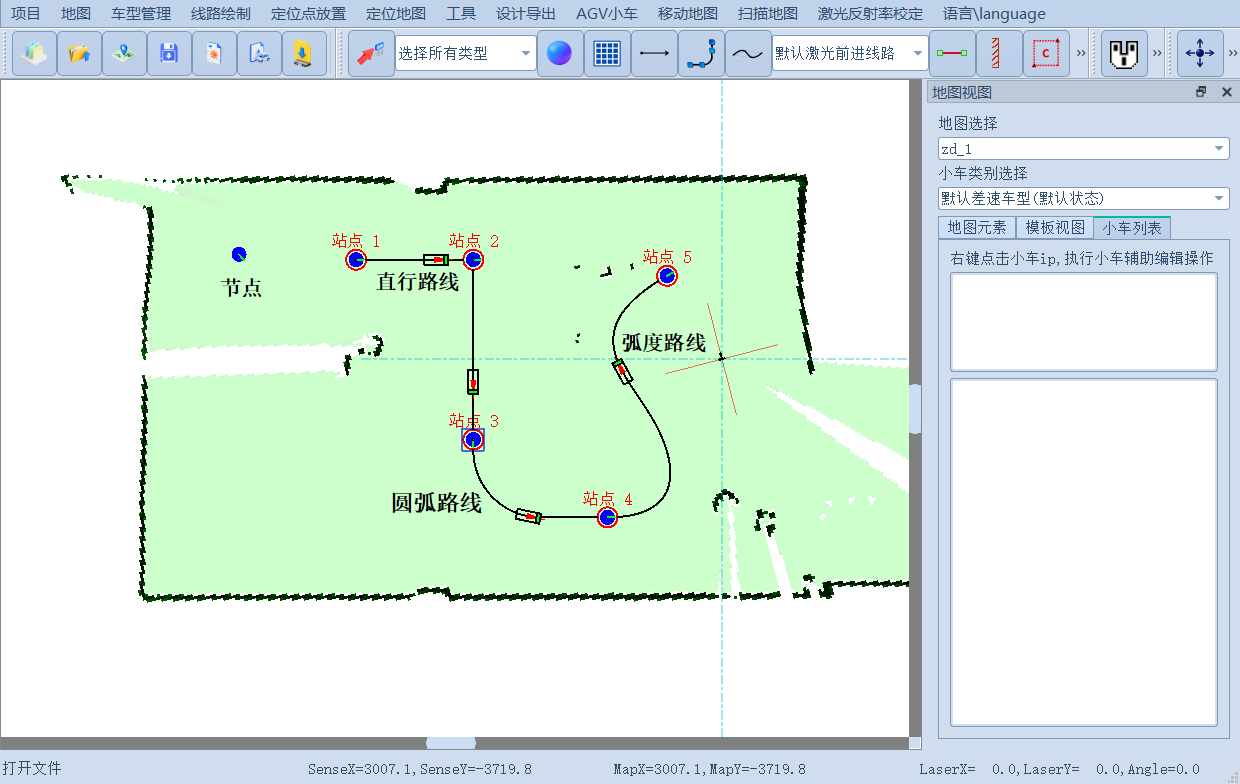The height and width of the screenshot is (784, 1240).
Task: Open the 工具 menu
Action: [x=461, y=14]
